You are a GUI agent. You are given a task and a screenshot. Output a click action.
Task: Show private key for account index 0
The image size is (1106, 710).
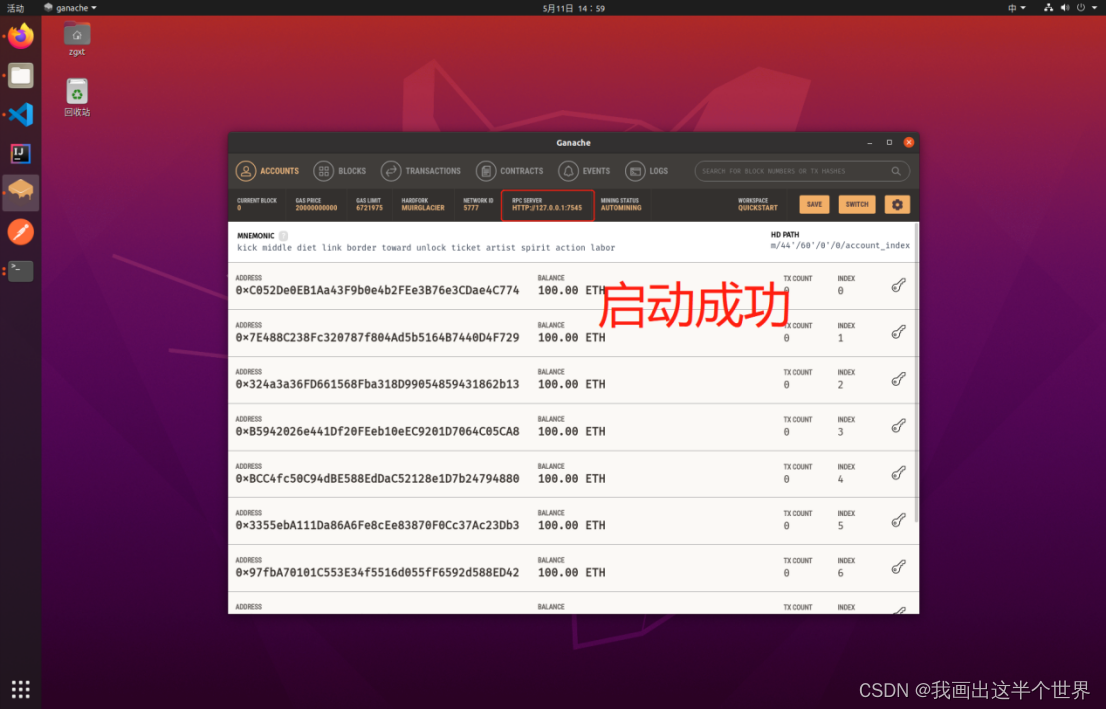tap(898, 286)
